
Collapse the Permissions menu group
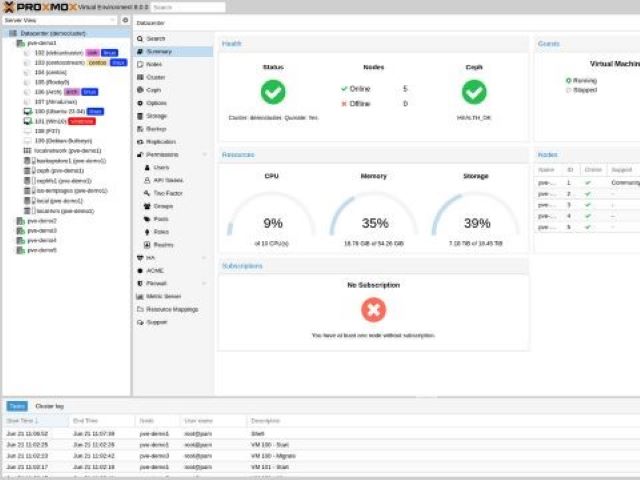pos(205,155)
